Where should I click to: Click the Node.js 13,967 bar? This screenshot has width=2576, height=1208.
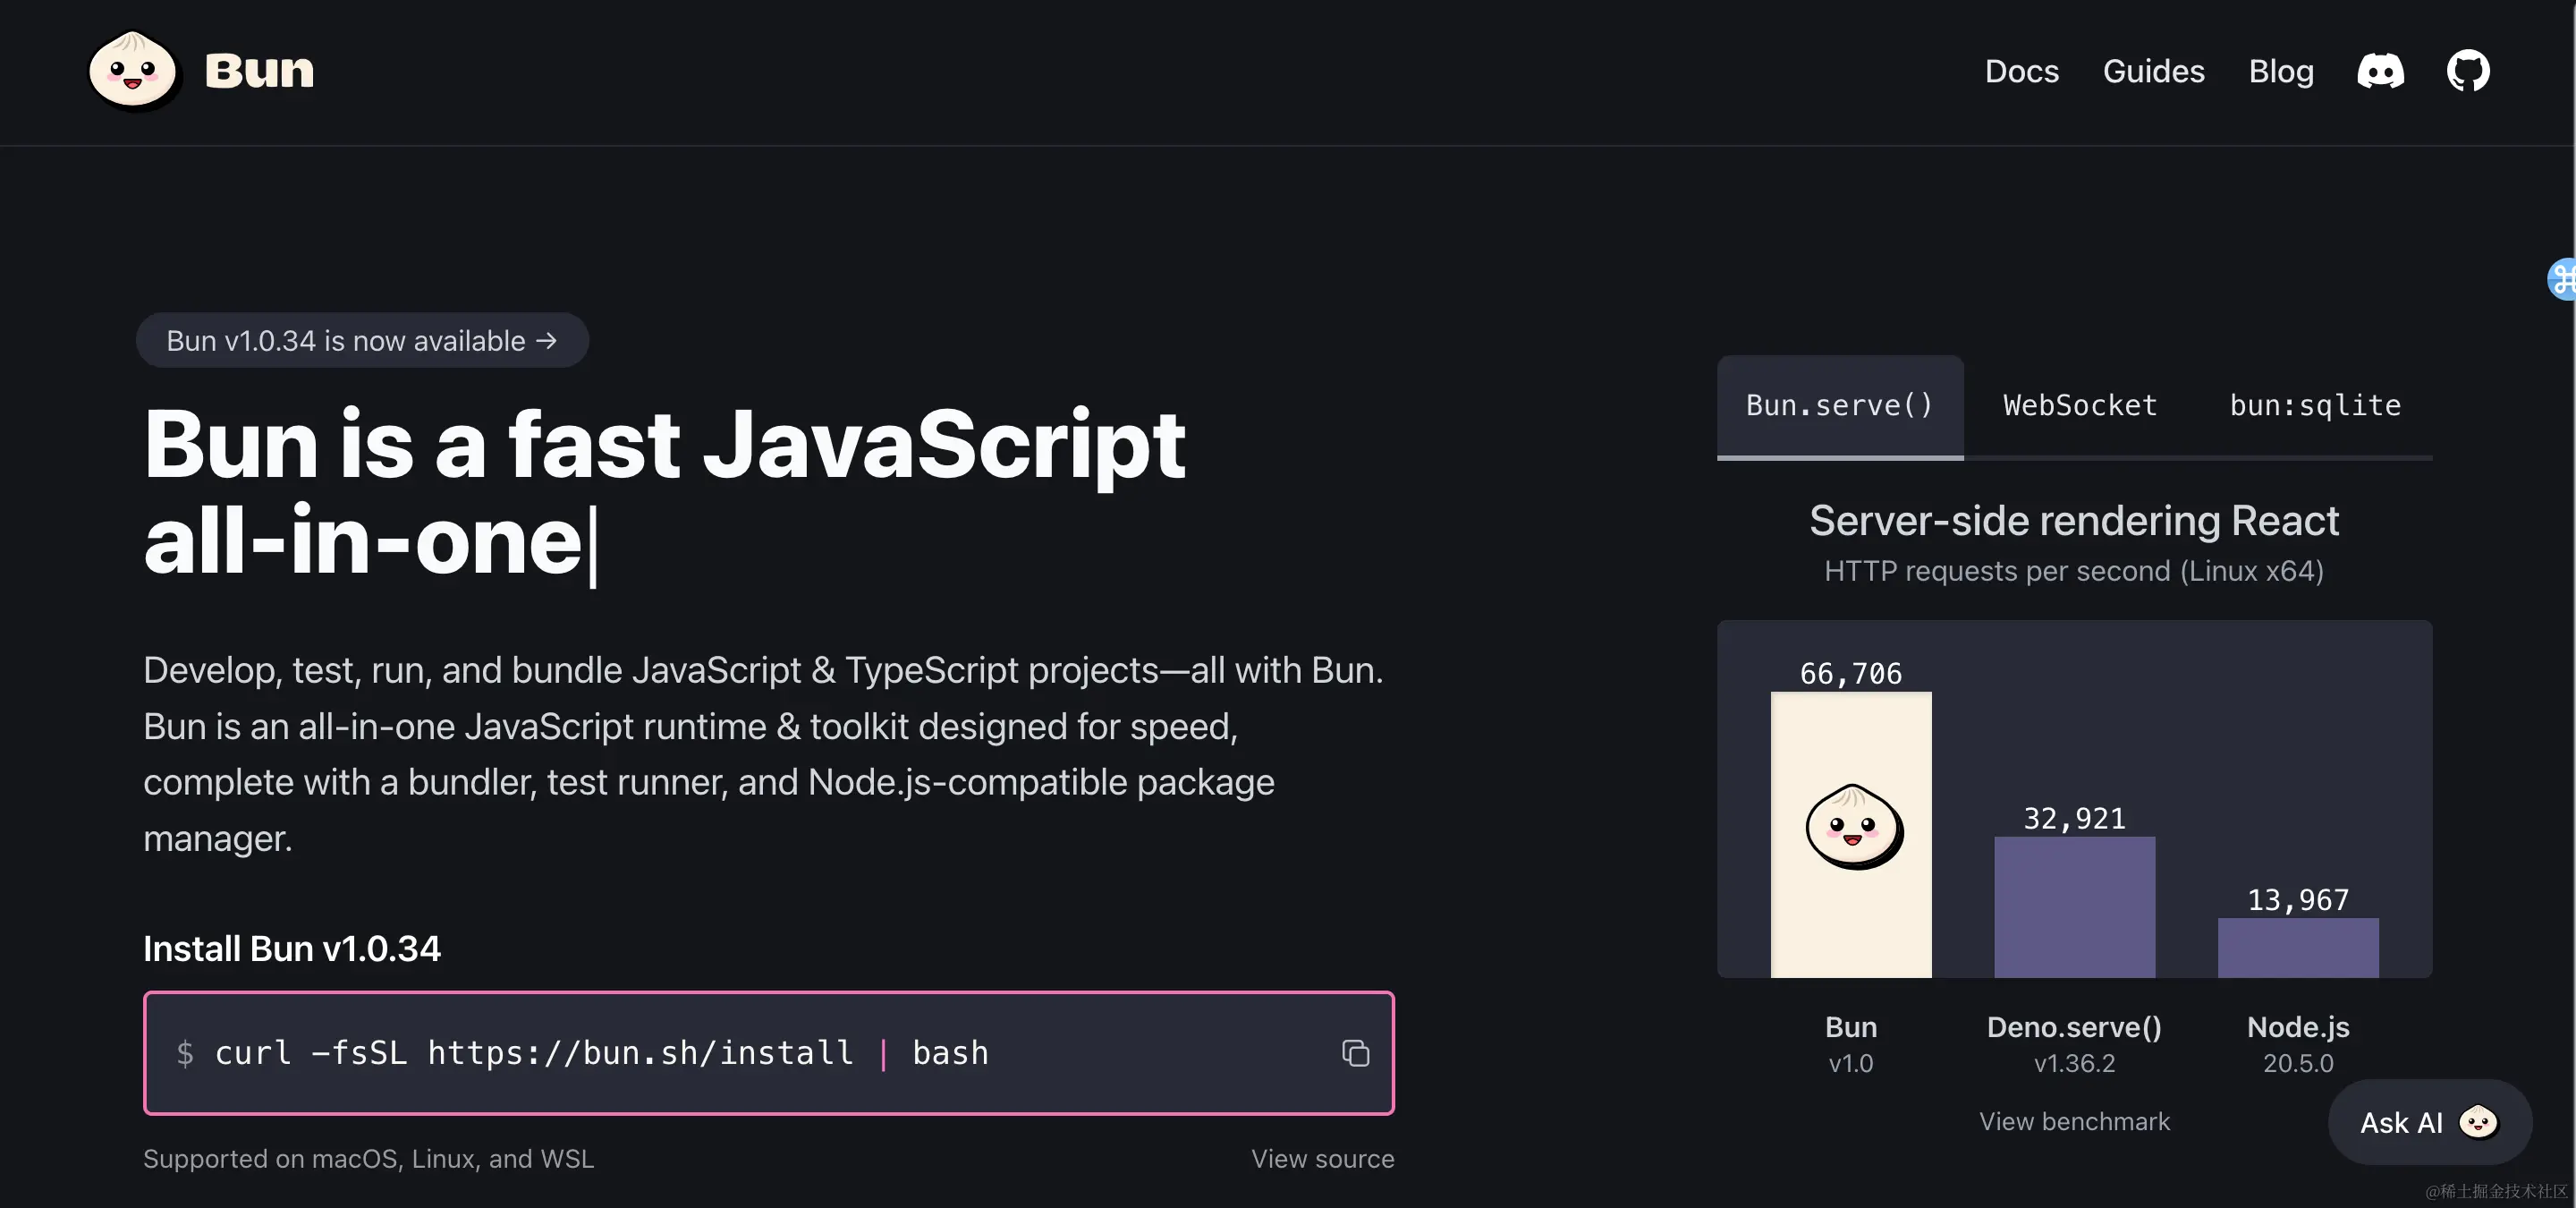click(2298, 948)
